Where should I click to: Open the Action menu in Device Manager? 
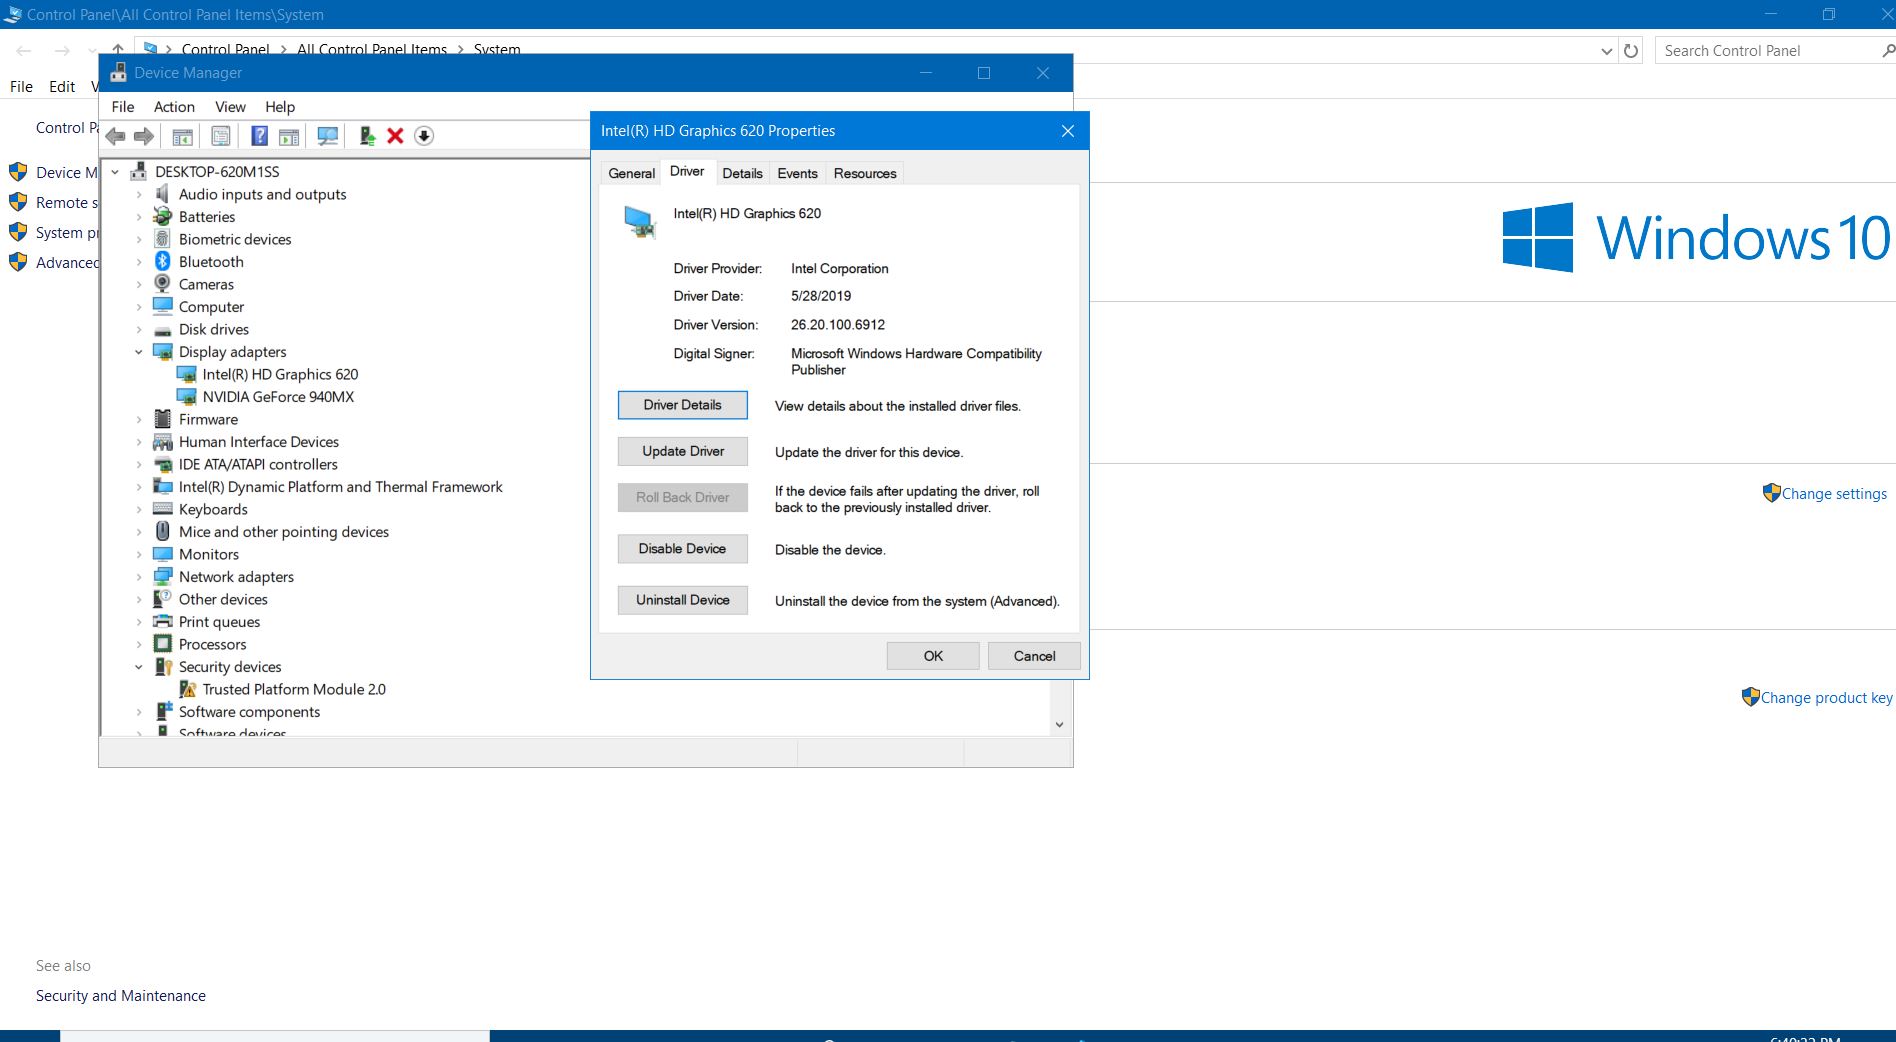click(174, 107)
